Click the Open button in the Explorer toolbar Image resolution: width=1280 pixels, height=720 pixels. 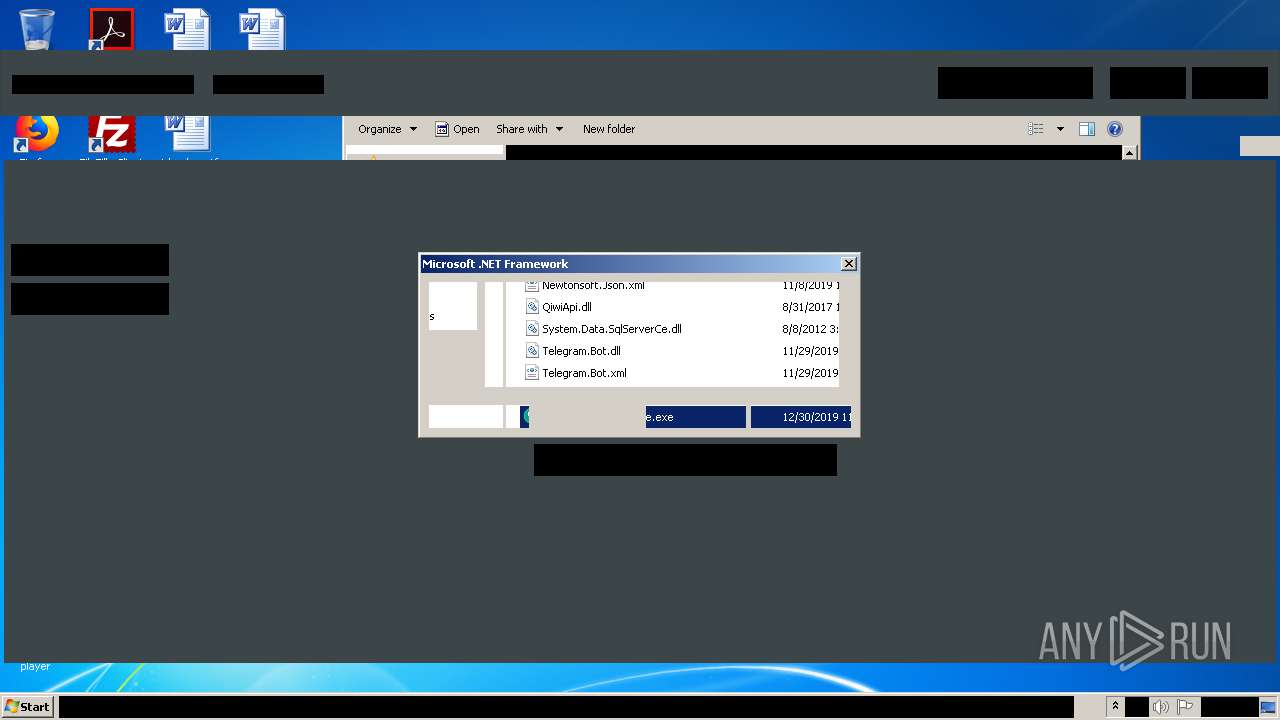pyautogui.click(x=457, y=129)
